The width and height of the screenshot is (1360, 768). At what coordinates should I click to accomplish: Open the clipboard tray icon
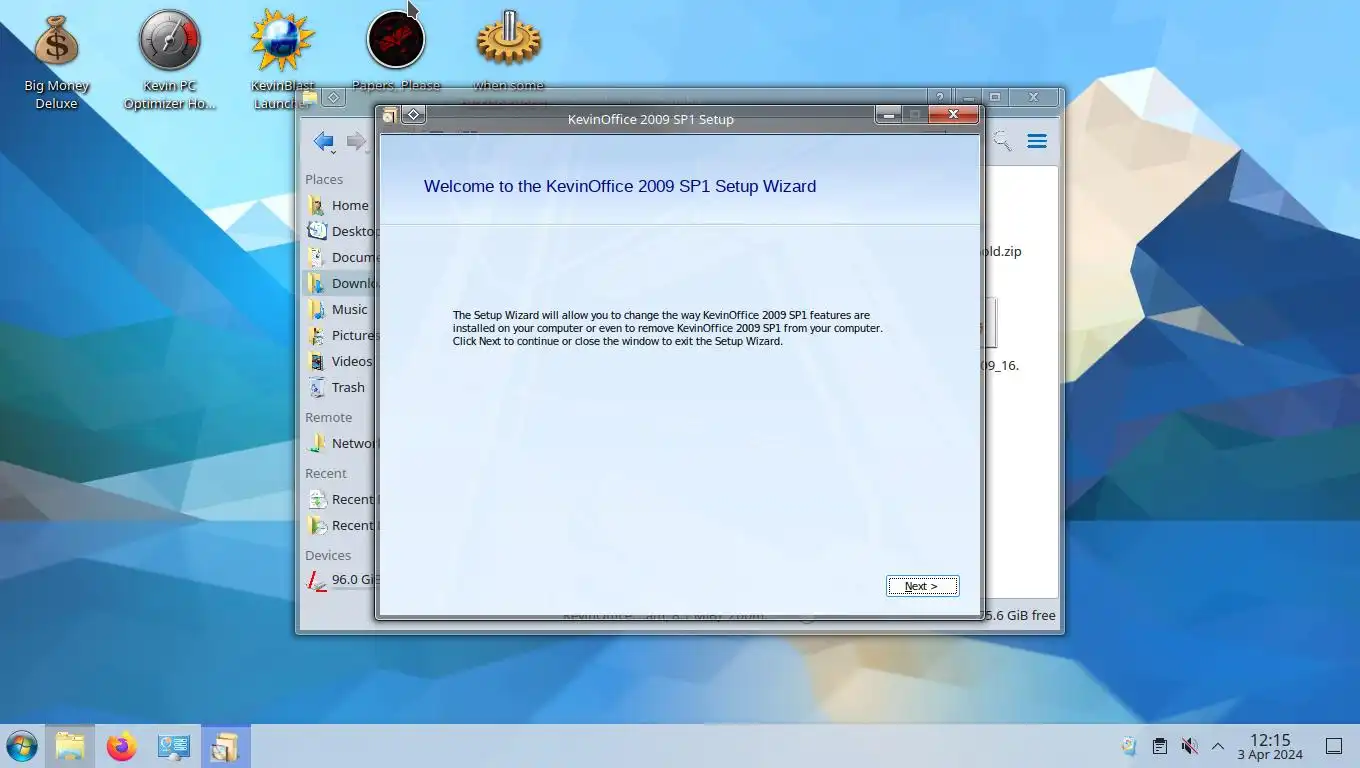click(1160, 746)
